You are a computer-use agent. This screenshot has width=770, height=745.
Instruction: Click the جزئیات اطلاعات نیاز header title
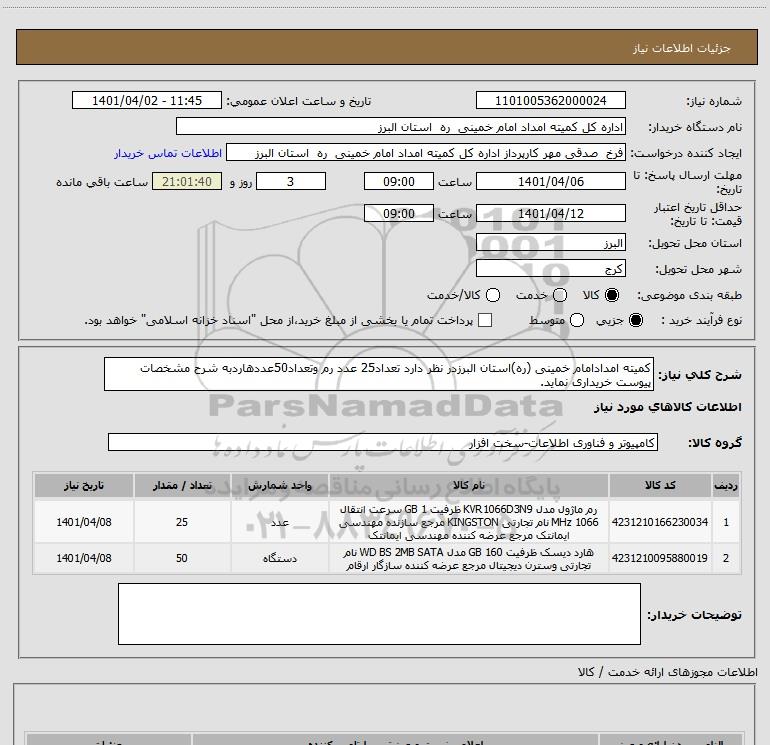pos(682,48)
